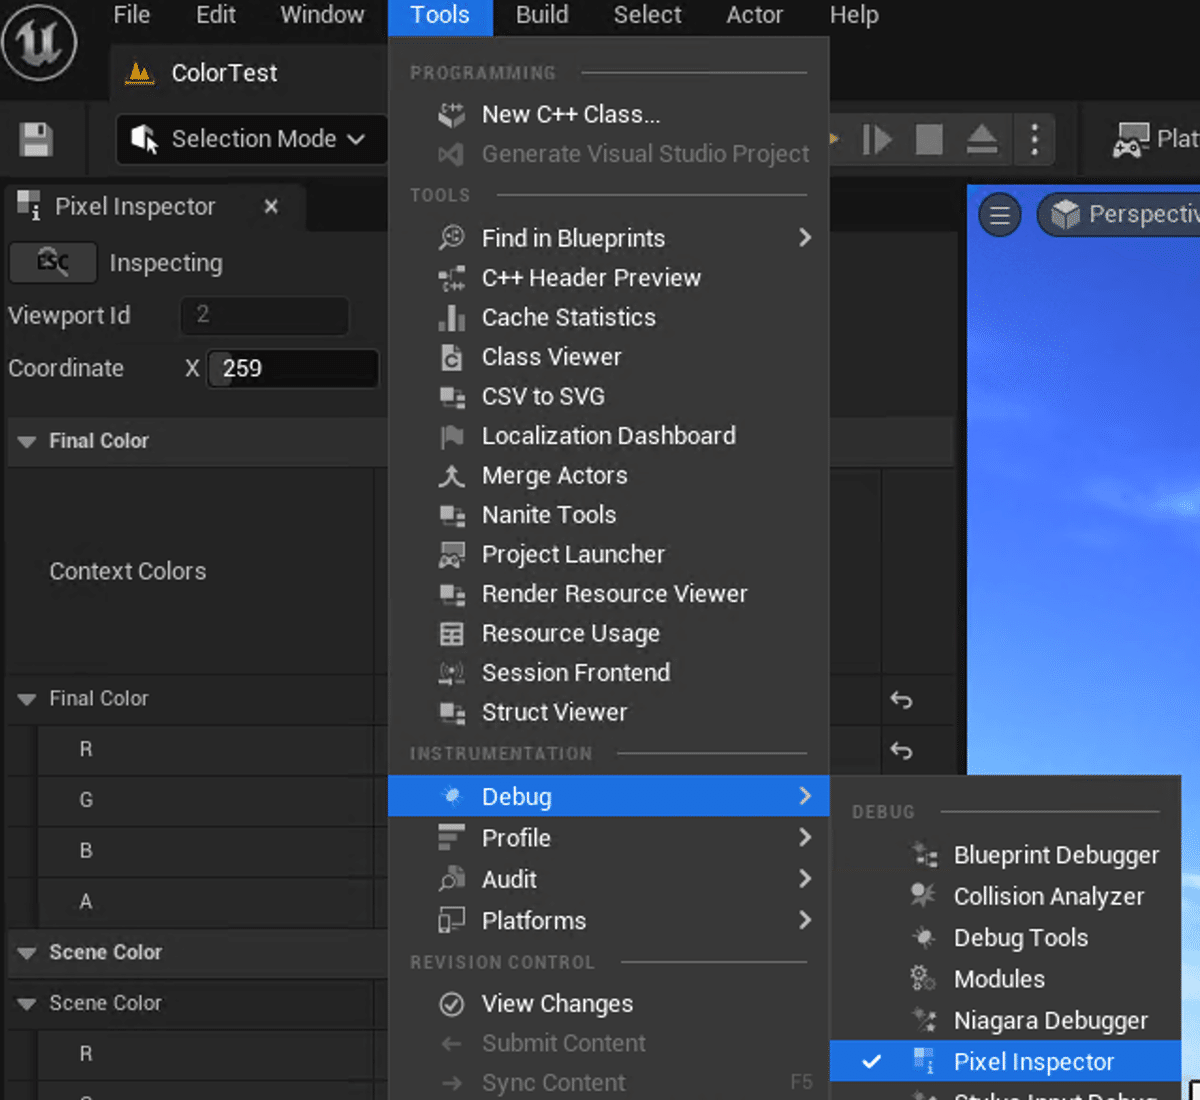This screenshot has width=1200, height=1100.
Task: Open the Build menu
Action: pos(541,16)
